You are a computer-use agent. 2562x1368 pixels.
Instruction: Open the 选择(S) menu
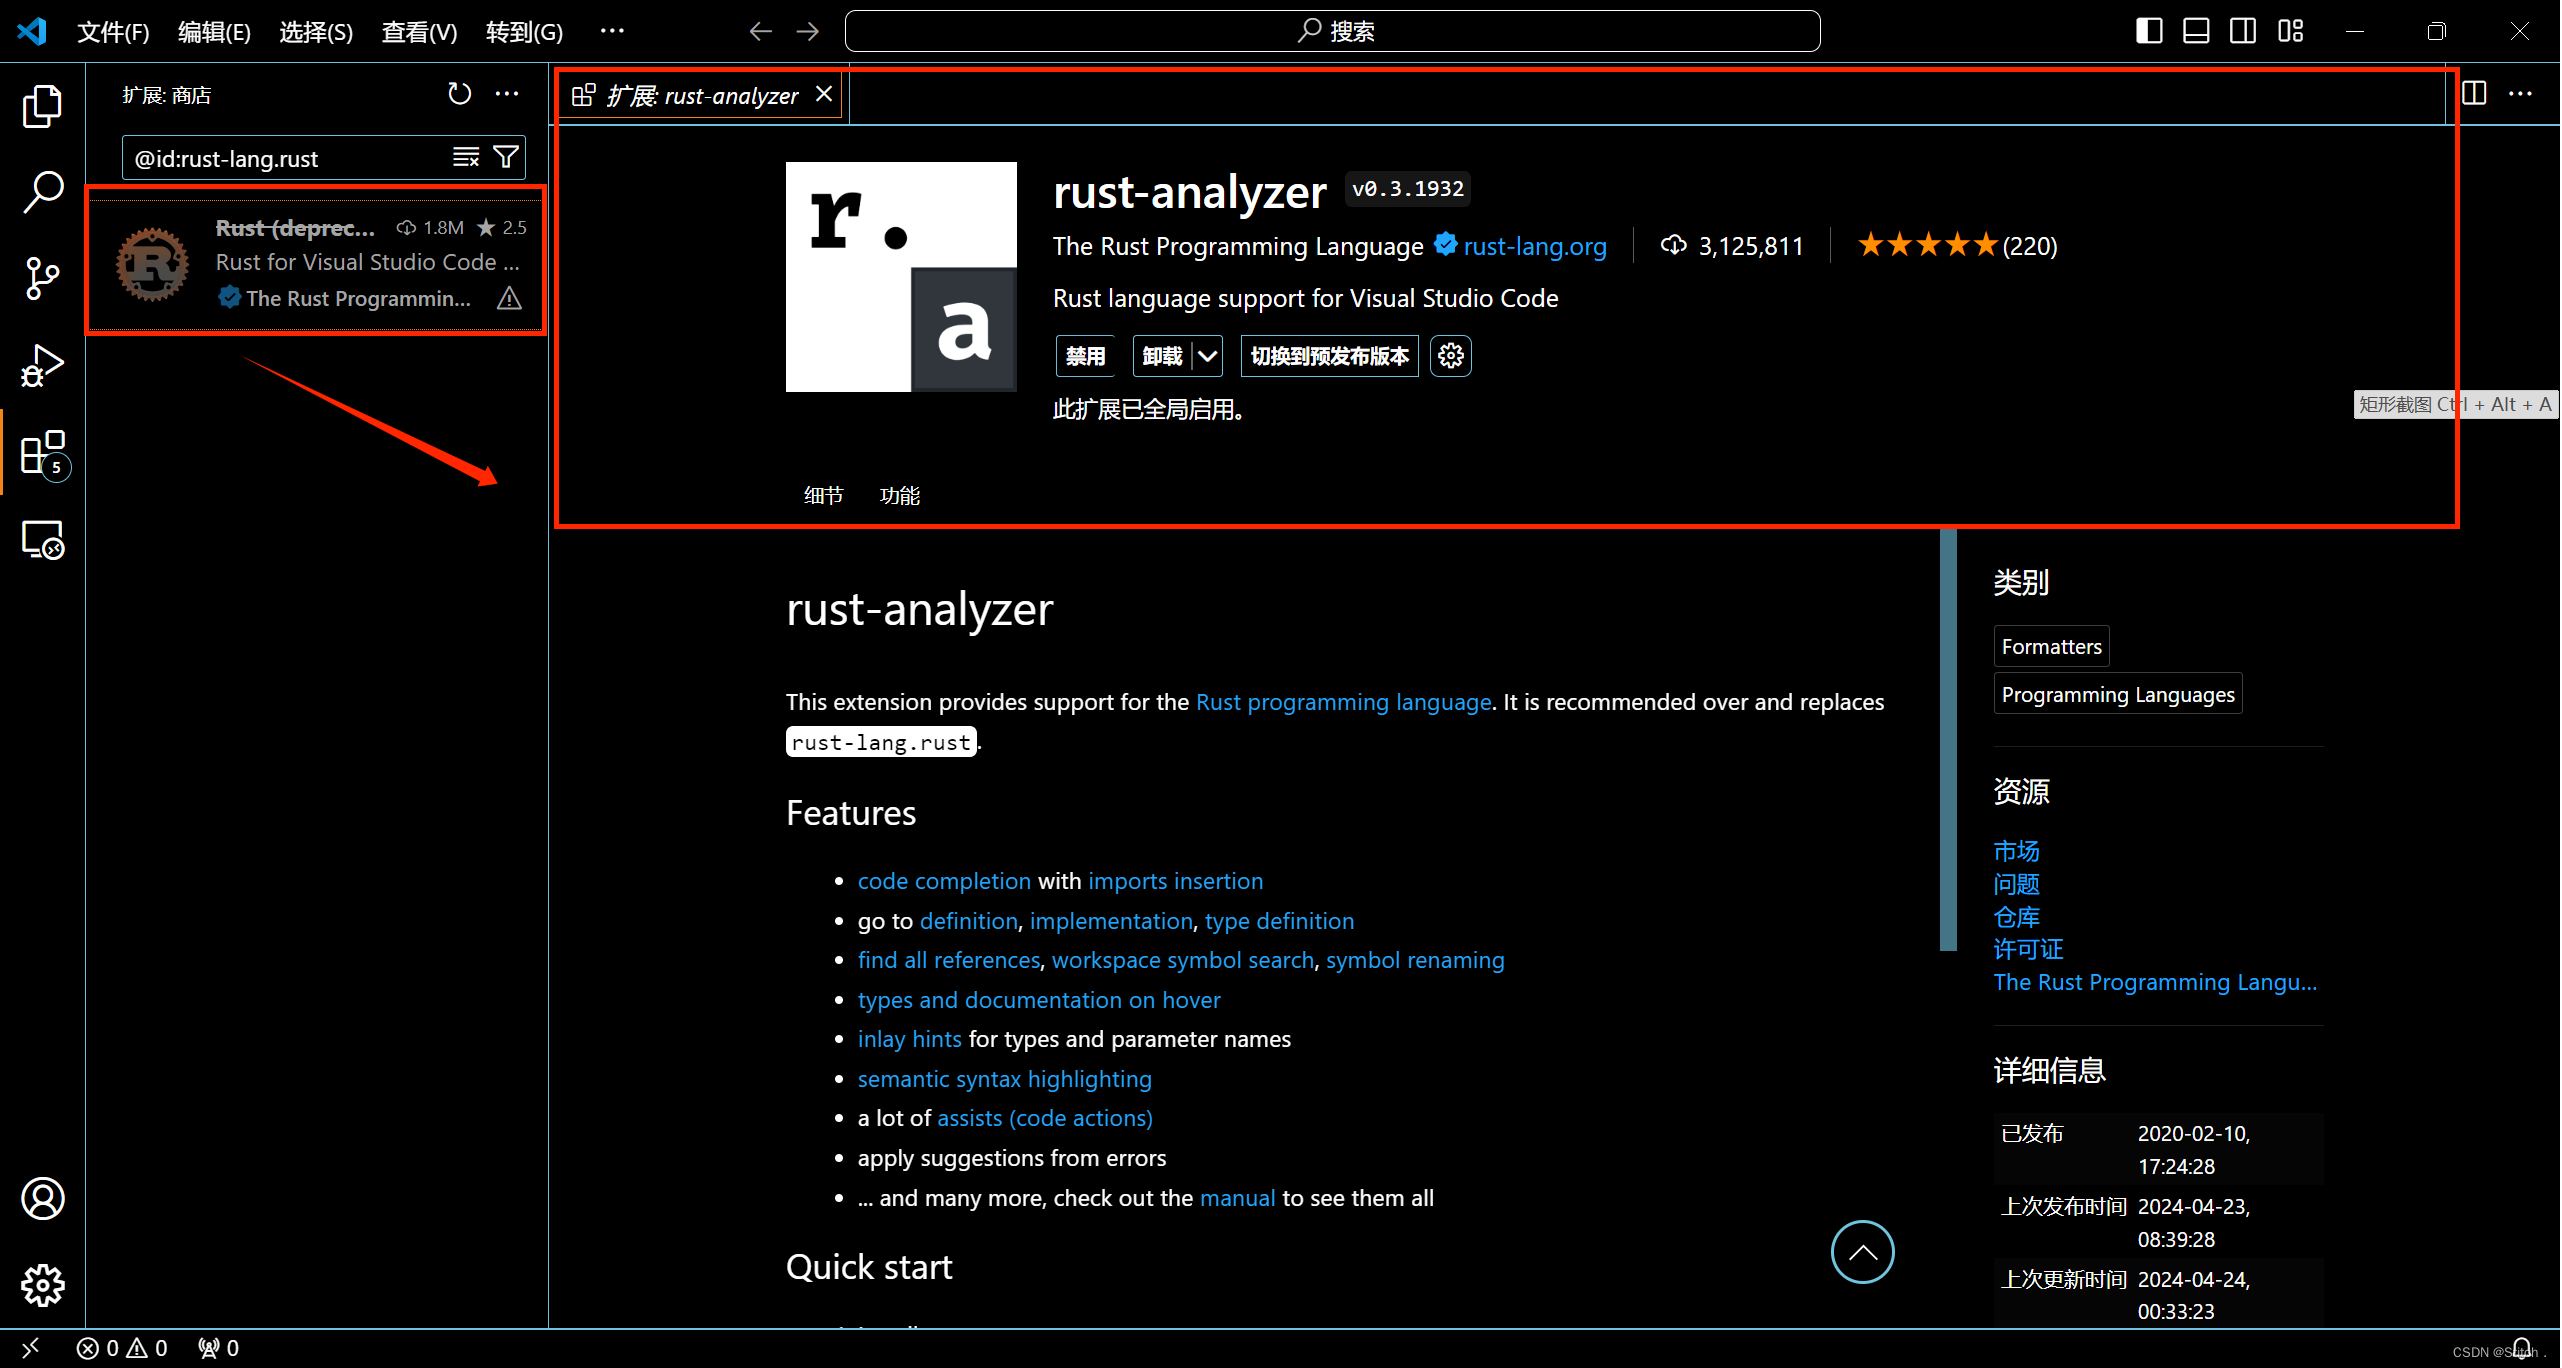click(316, 32)
